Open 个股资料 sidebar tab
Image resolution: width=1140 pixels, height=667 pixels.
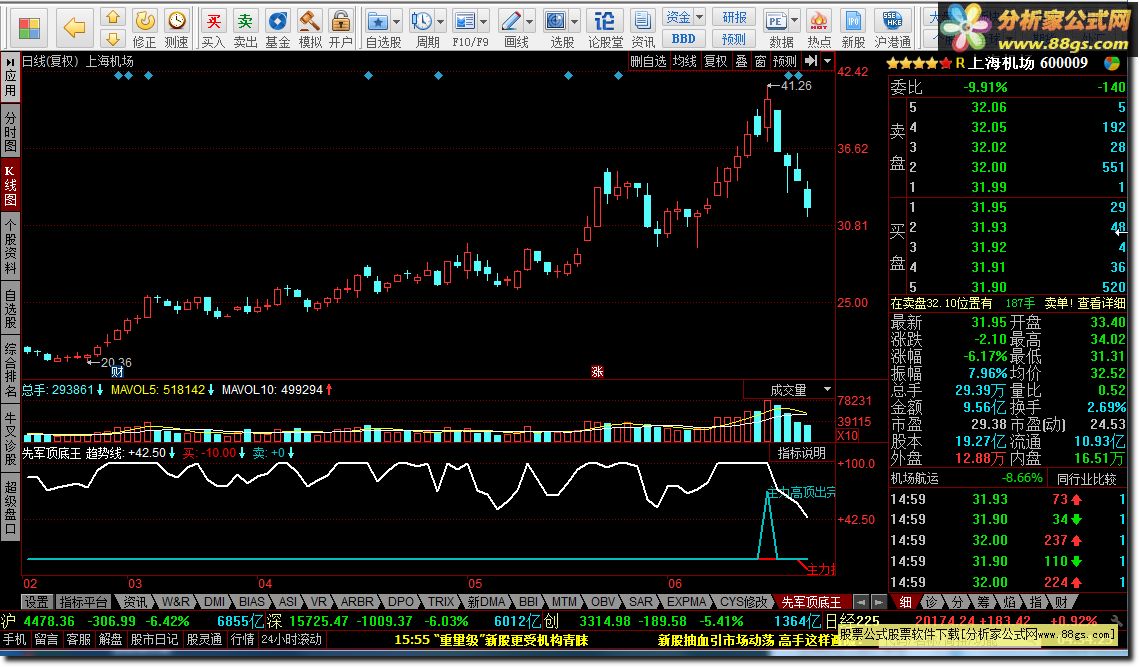10,247
